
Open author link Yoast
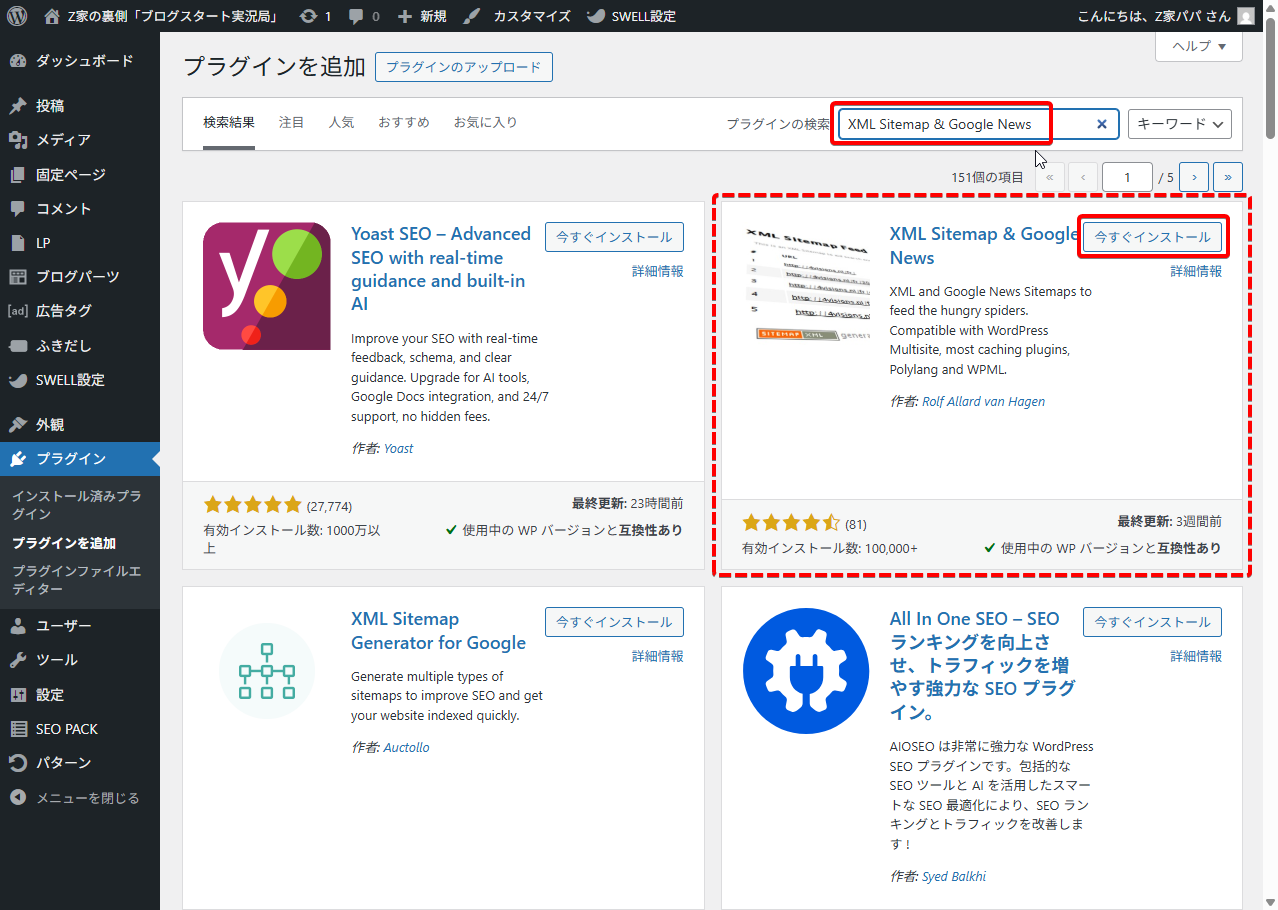398,448
